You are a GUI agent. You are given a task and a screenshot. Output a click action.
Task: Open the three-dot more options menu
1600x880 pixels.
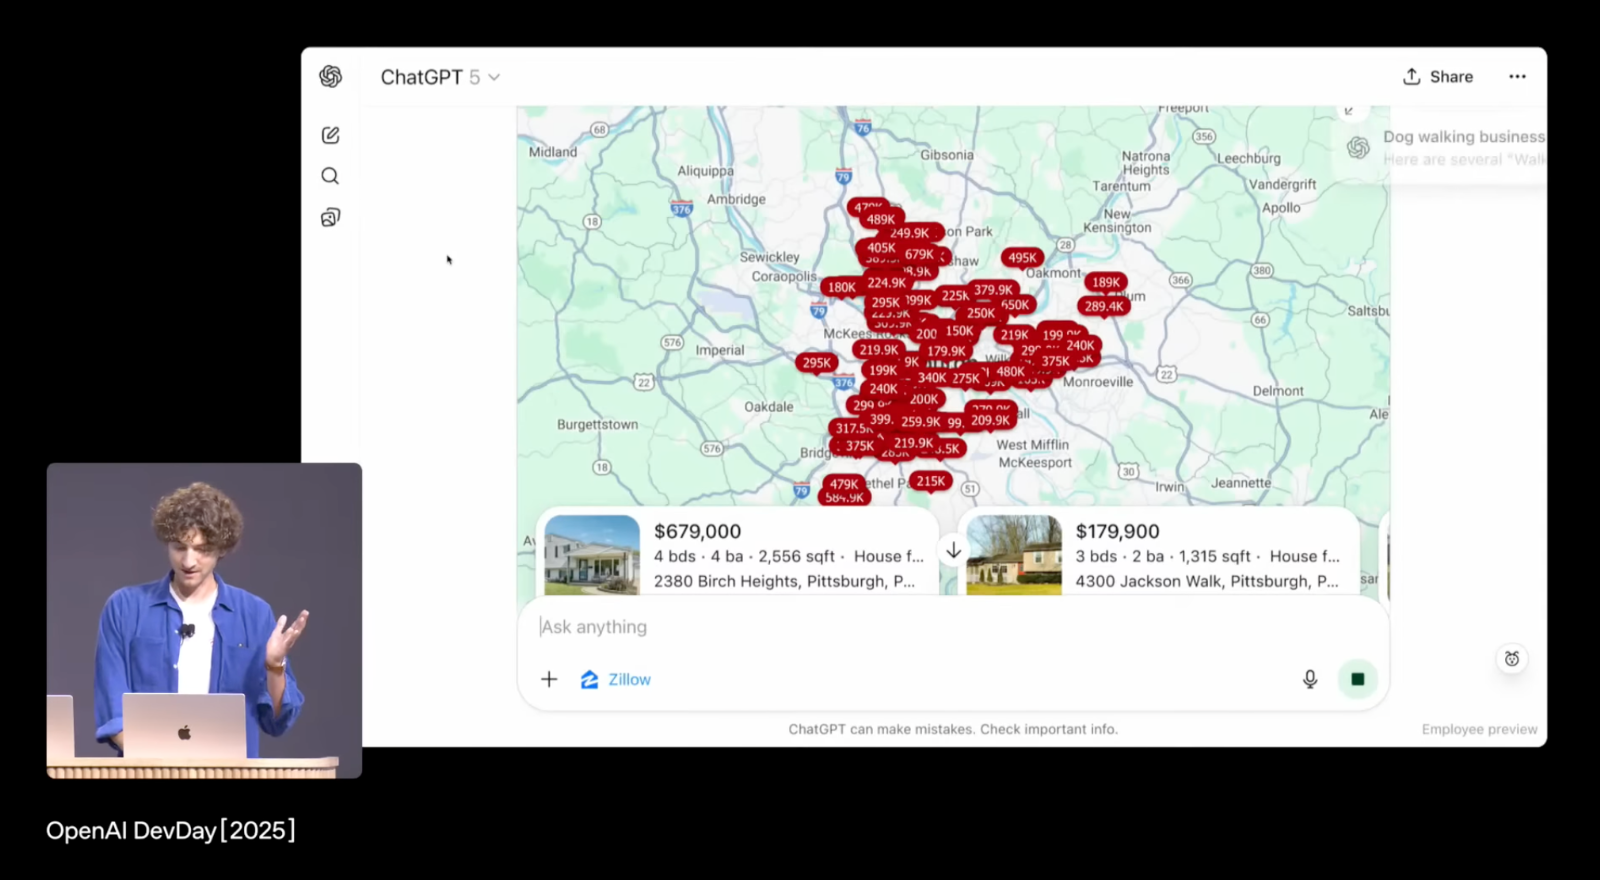click(x=1517, y=77)
